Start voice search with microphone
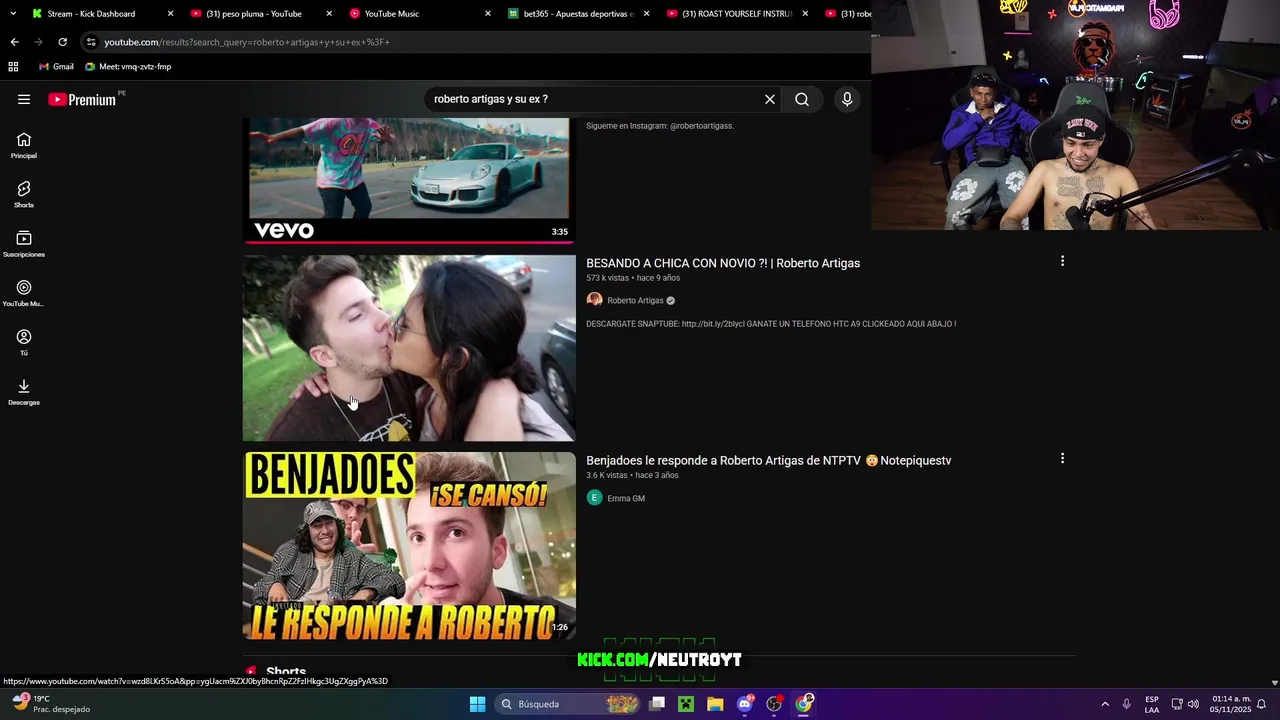The image size is (1280, 720). tap(847, 99)
